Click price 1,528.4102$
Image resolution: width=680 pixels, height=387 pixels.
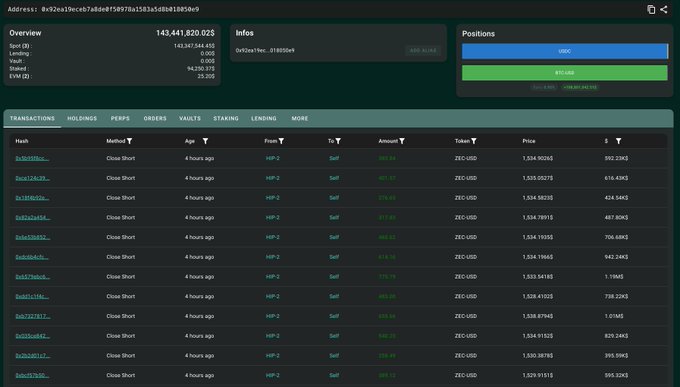pos(537,297)
